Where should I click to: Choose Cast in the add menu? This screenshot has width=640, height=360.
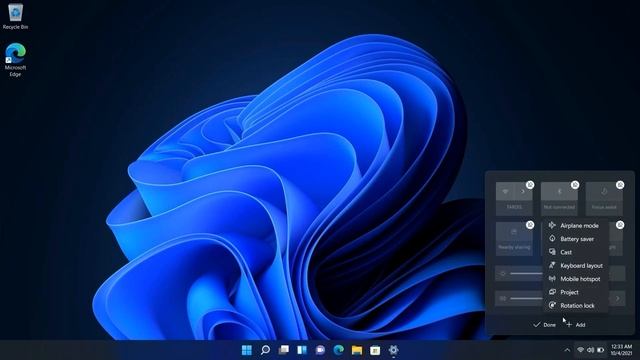click(576, 252)
